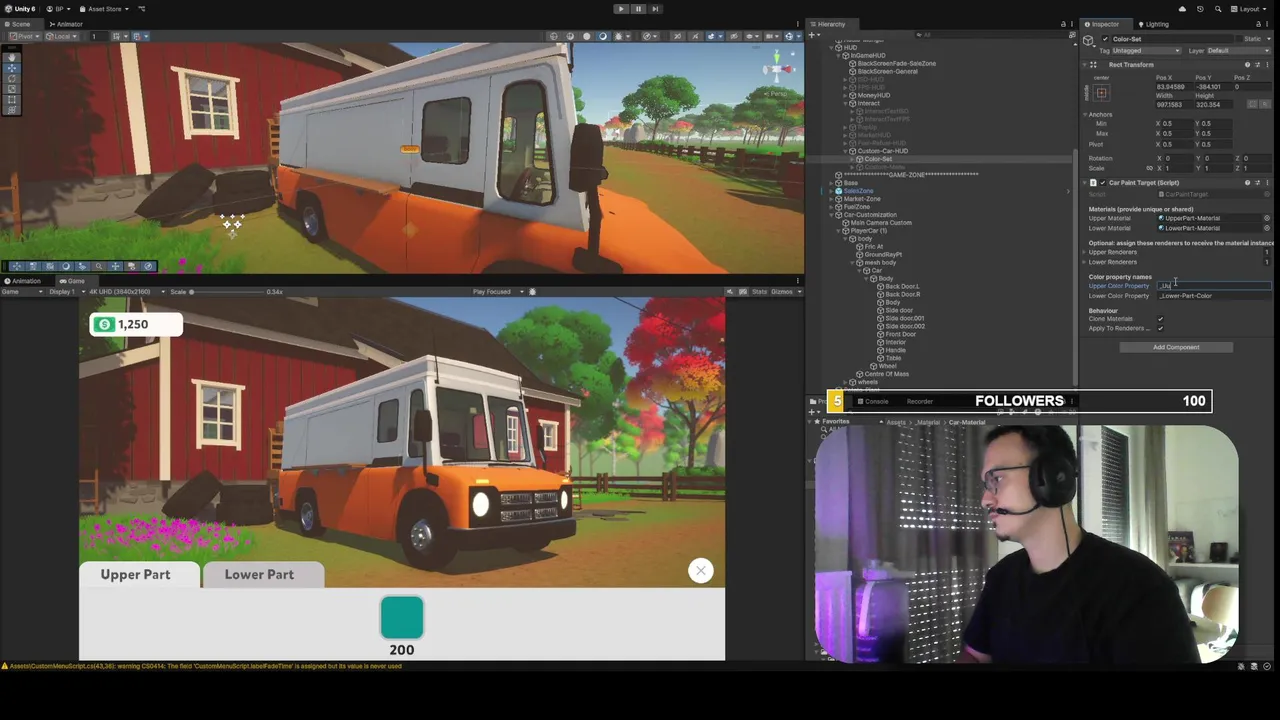Click the Pause button in top toolbar
This screenshot has width=1280, height=720.
[x=637, y=9]
